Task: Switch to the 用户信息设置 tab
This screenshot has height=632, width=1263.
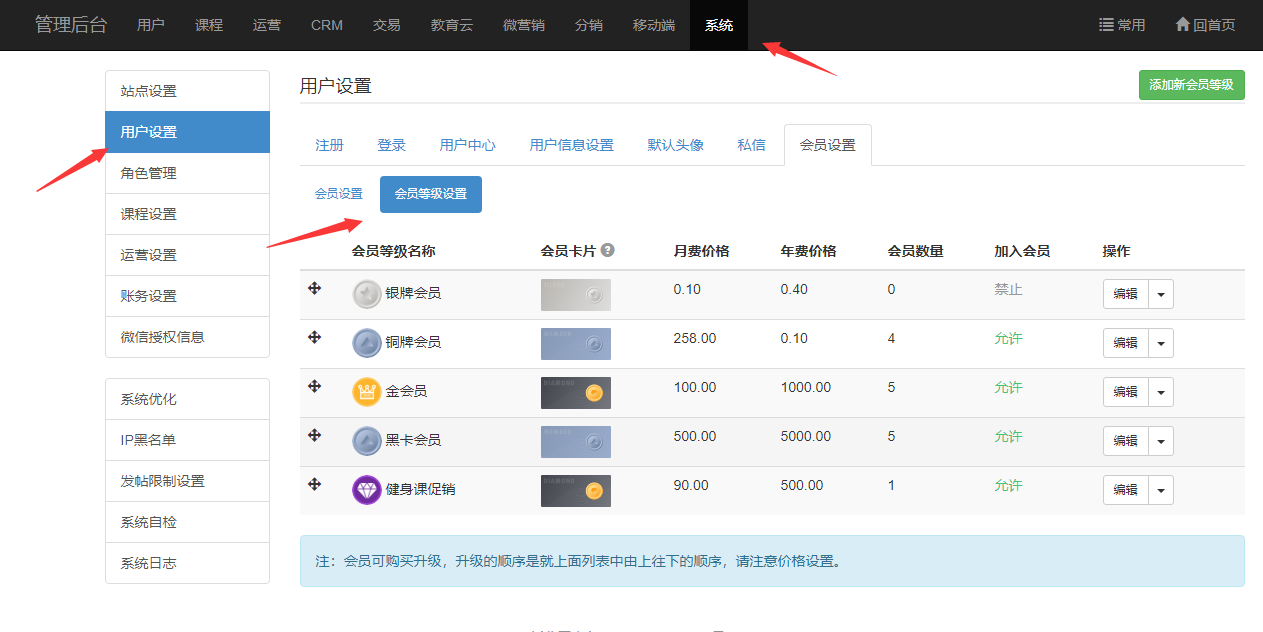Action: pyautogui.click(x=571, y=145)
